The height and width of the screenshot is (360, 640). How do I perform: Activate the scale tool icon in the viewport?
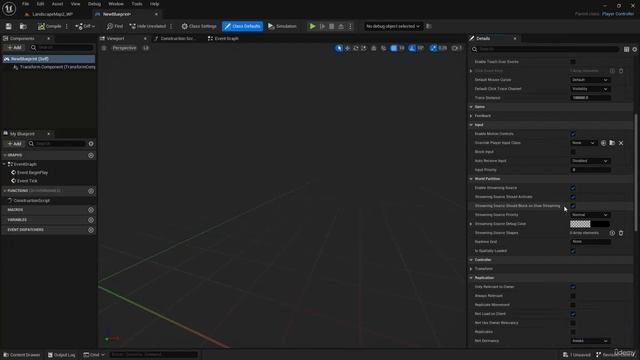(x=364, y=48)
